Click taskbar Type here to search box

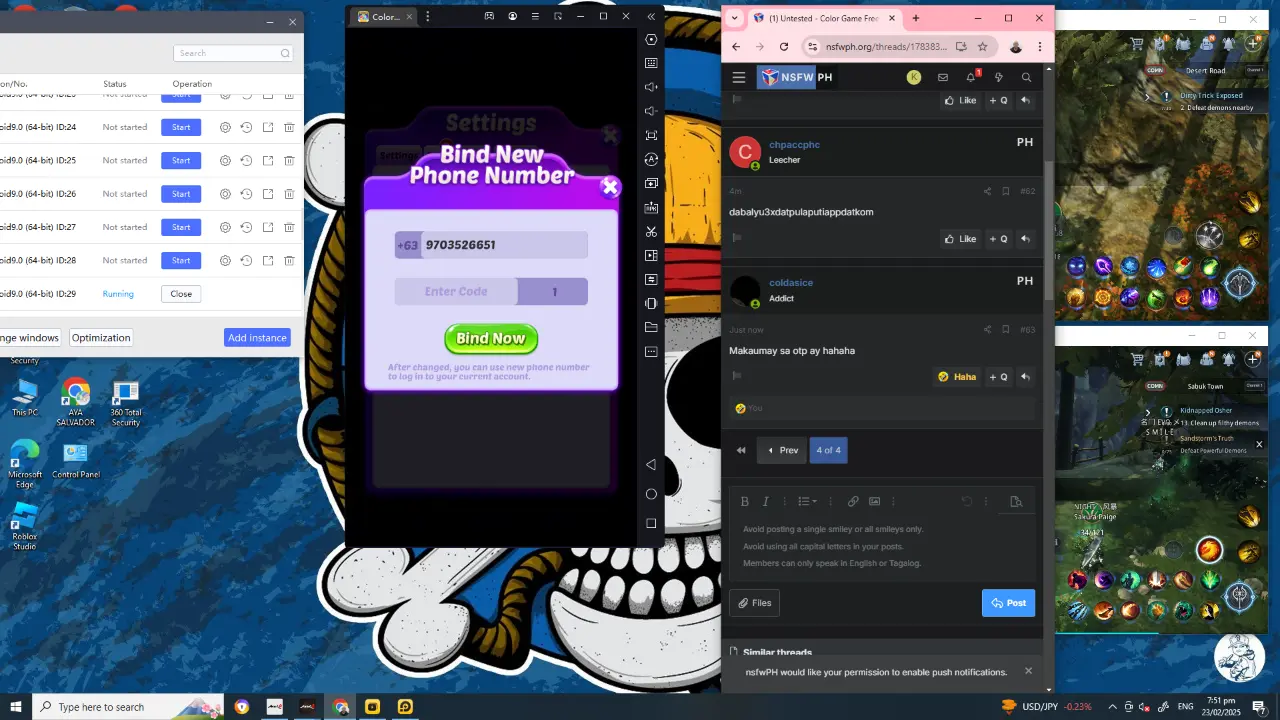(128, 707)
